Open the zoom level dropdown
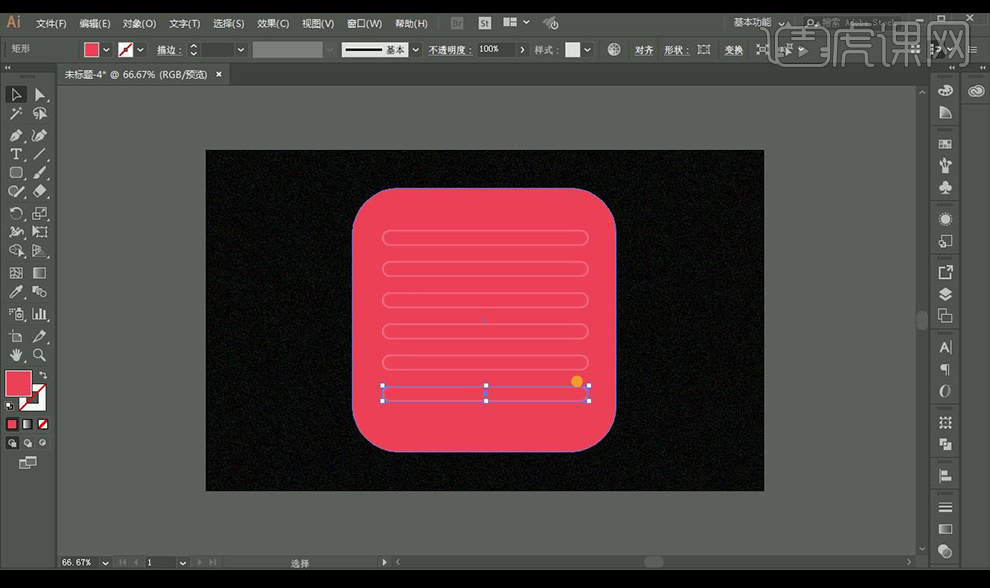This screenshot has width=990, height=588. (x=104, y=563)
